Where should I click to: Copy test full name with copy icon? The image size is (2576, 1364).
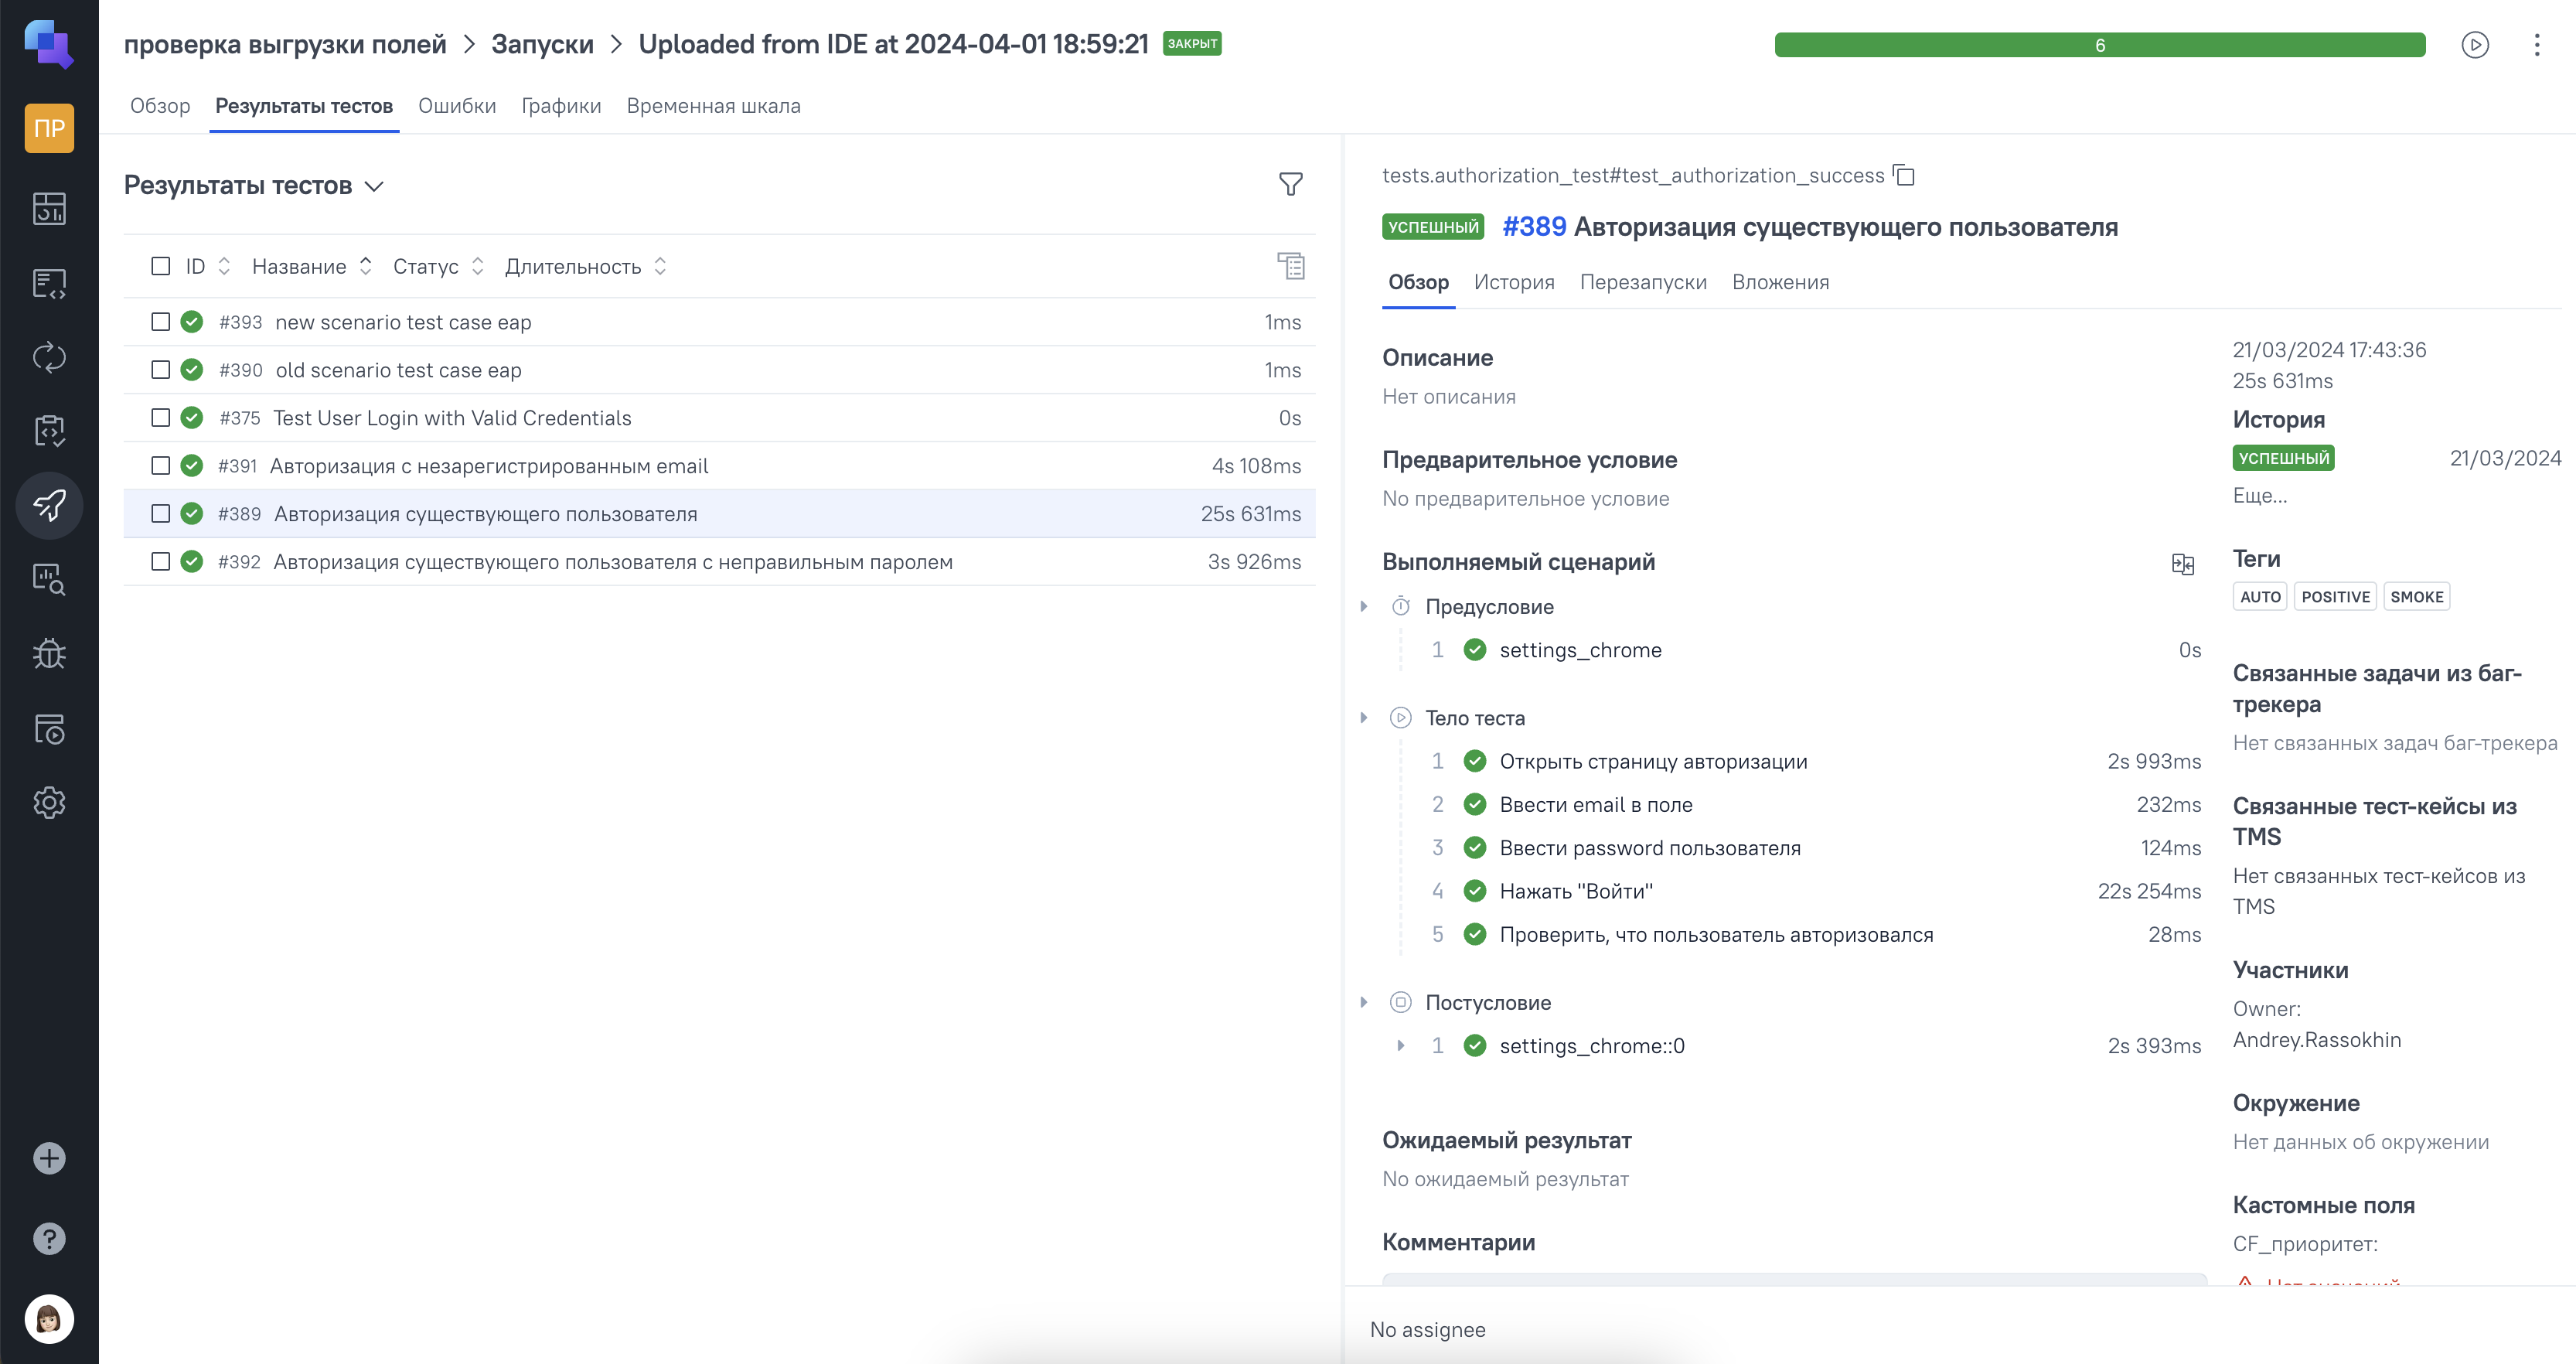[1904, 176]
